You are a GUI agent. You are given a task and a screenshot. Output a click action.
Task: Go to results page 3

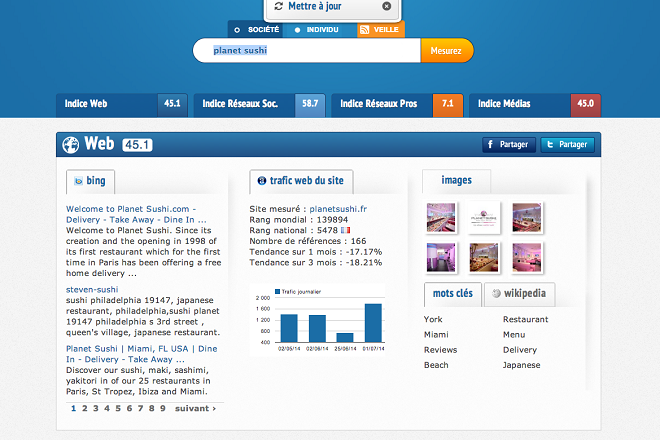pos(96,408)
